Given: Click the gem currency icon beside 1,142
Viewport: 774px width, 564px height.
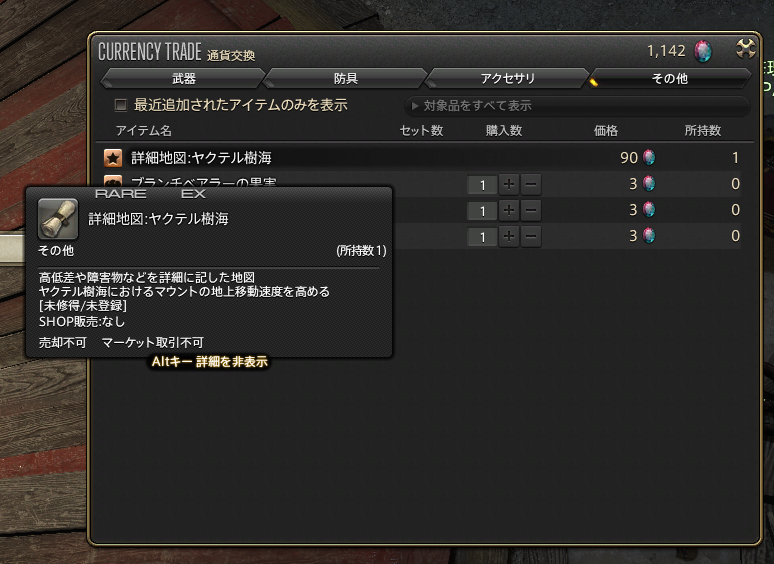Looking at the screenshot, I should 703,51.
